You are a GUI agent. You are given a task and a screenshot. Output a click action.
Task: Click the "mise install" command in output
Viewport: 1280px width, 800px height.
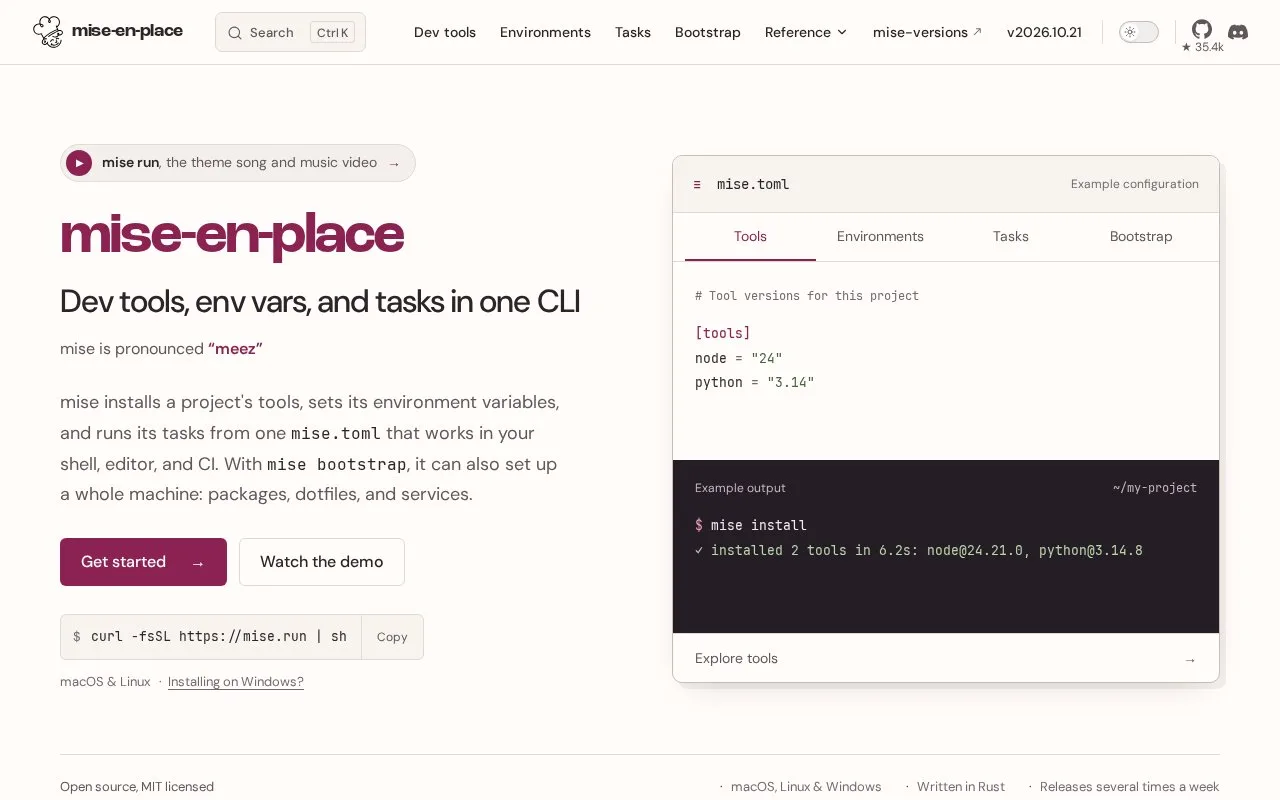(x=758, y=525)
